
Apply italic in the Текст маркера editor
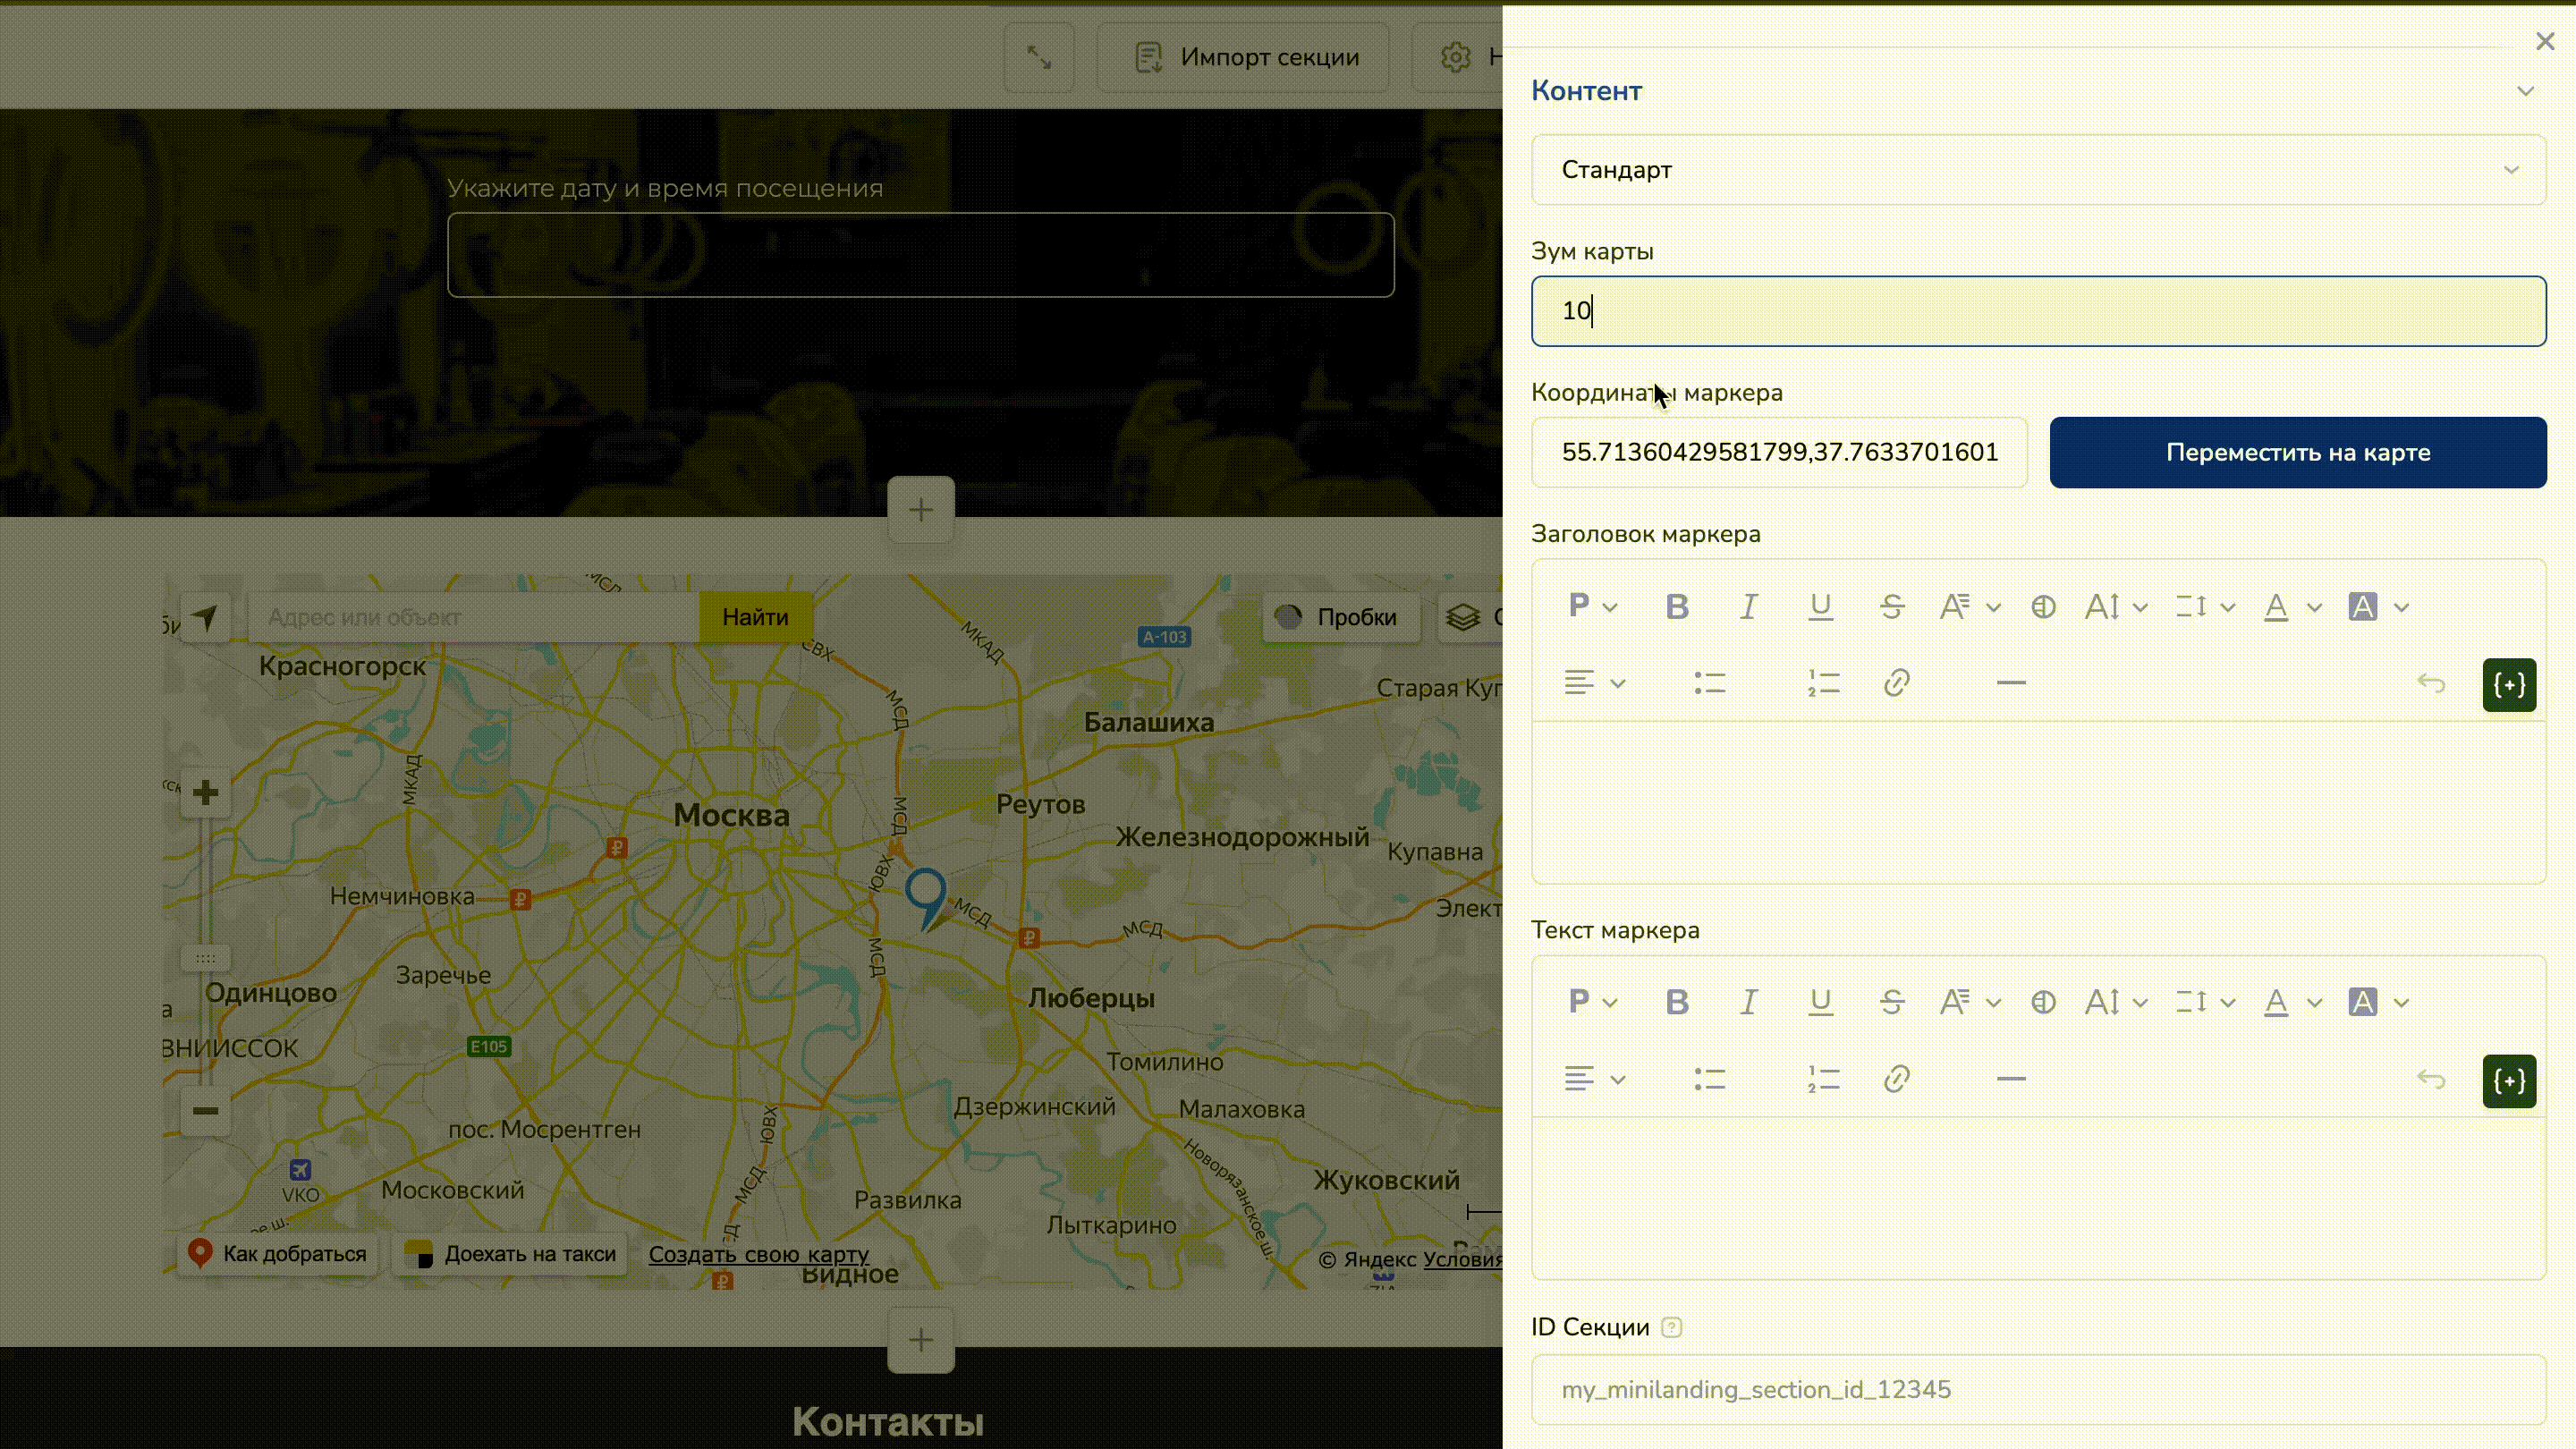coord(1748,1002)
